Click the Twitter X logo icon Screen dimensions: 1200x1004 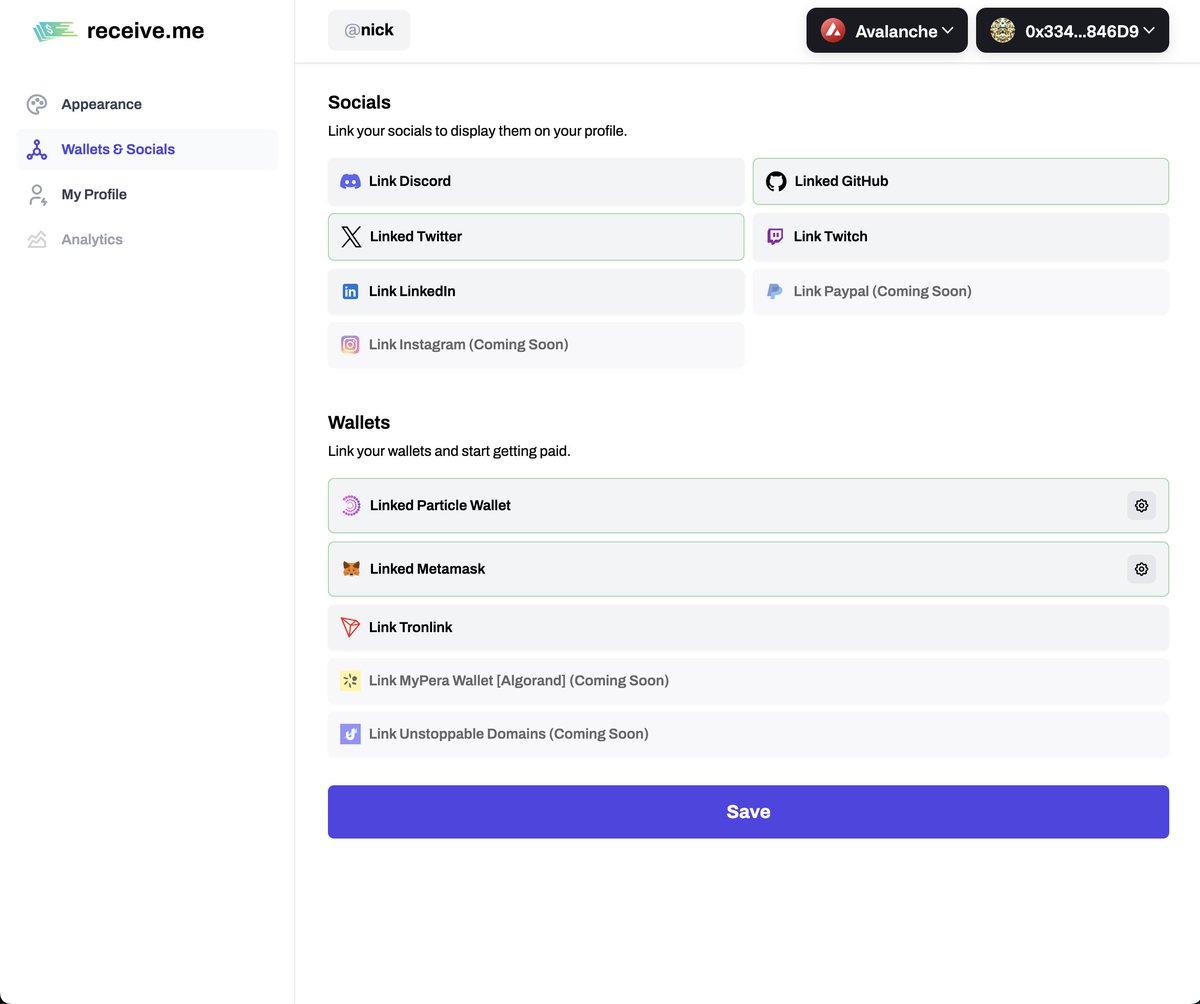tap(351, 237)
